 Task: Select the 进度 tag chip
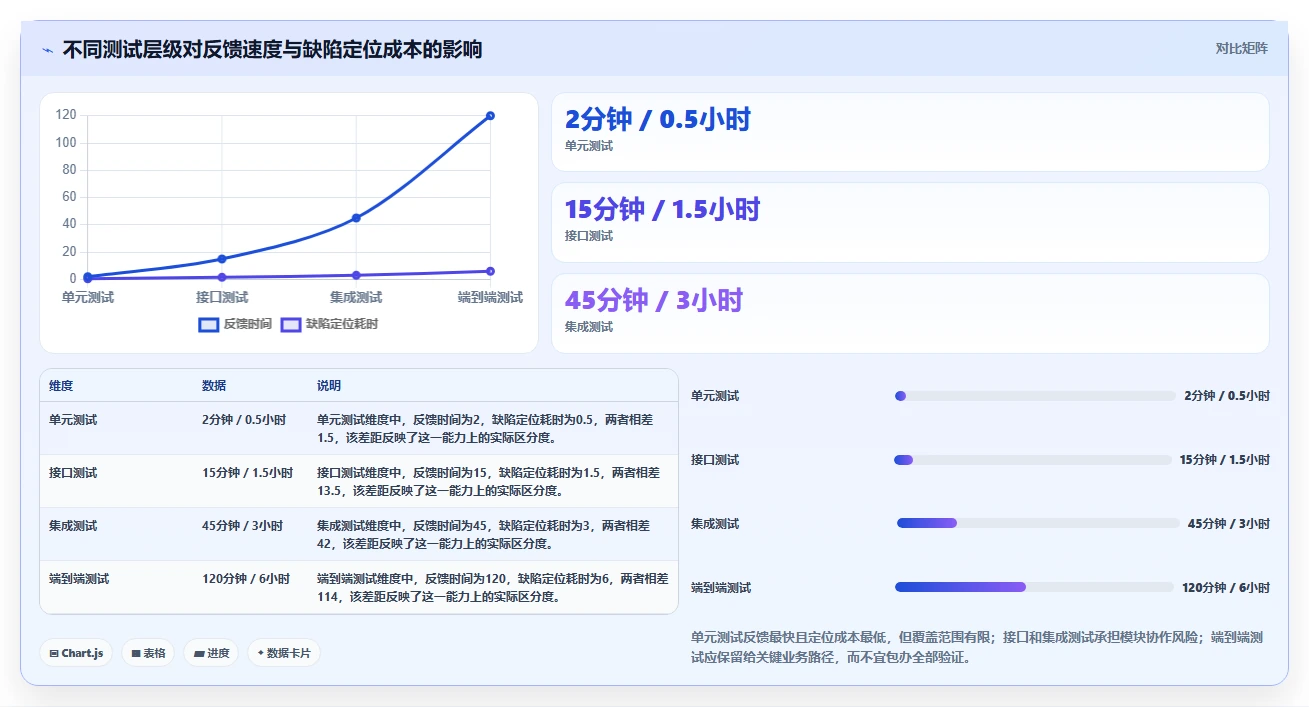pos(211,653)
